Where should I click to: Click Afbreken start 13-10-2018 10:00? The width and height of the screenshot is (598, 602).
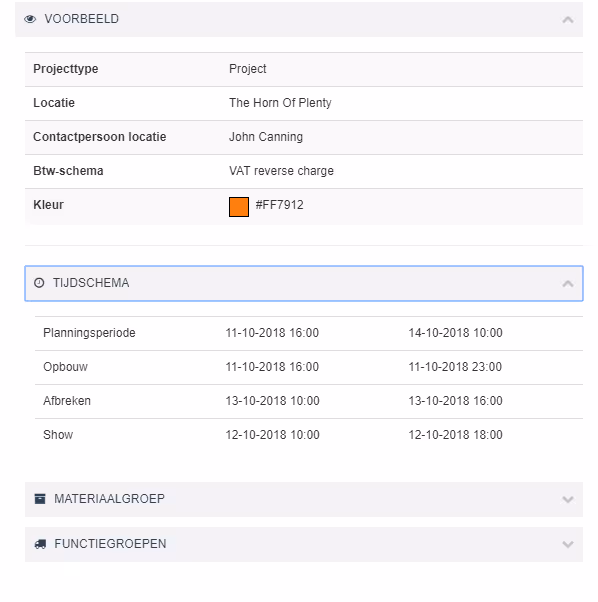[273, 401]
